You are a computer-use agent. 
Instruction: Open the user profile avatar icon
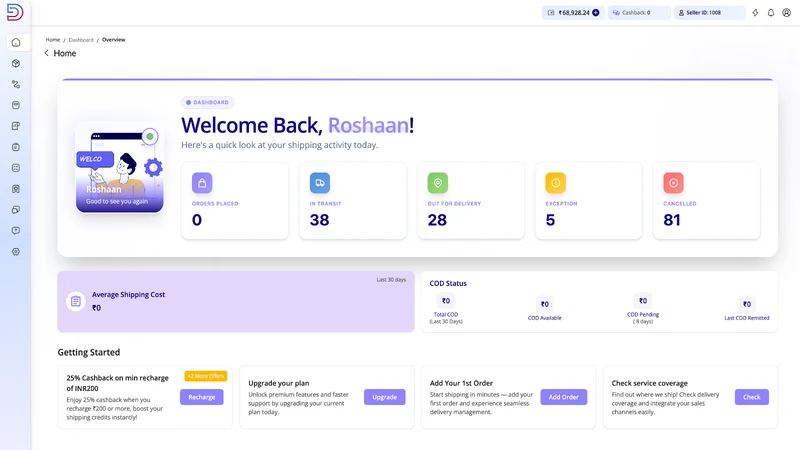786,13
